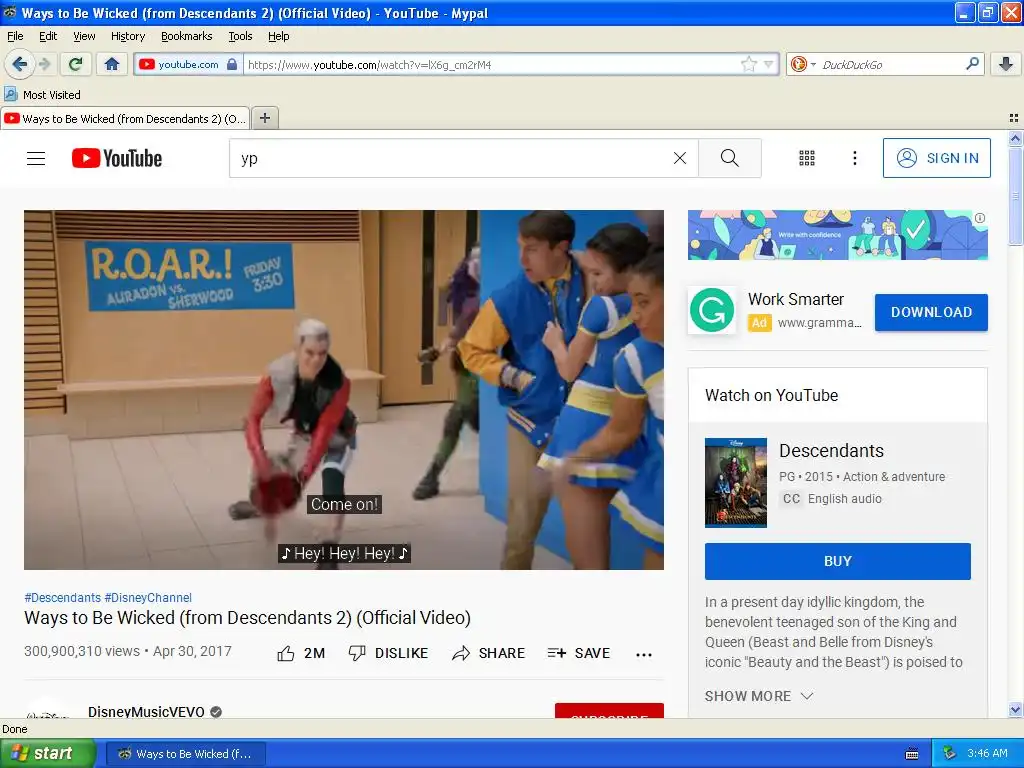Open the History menu
The height and width of the screenshot is (768, 1024).
click(x=128, y=37)
